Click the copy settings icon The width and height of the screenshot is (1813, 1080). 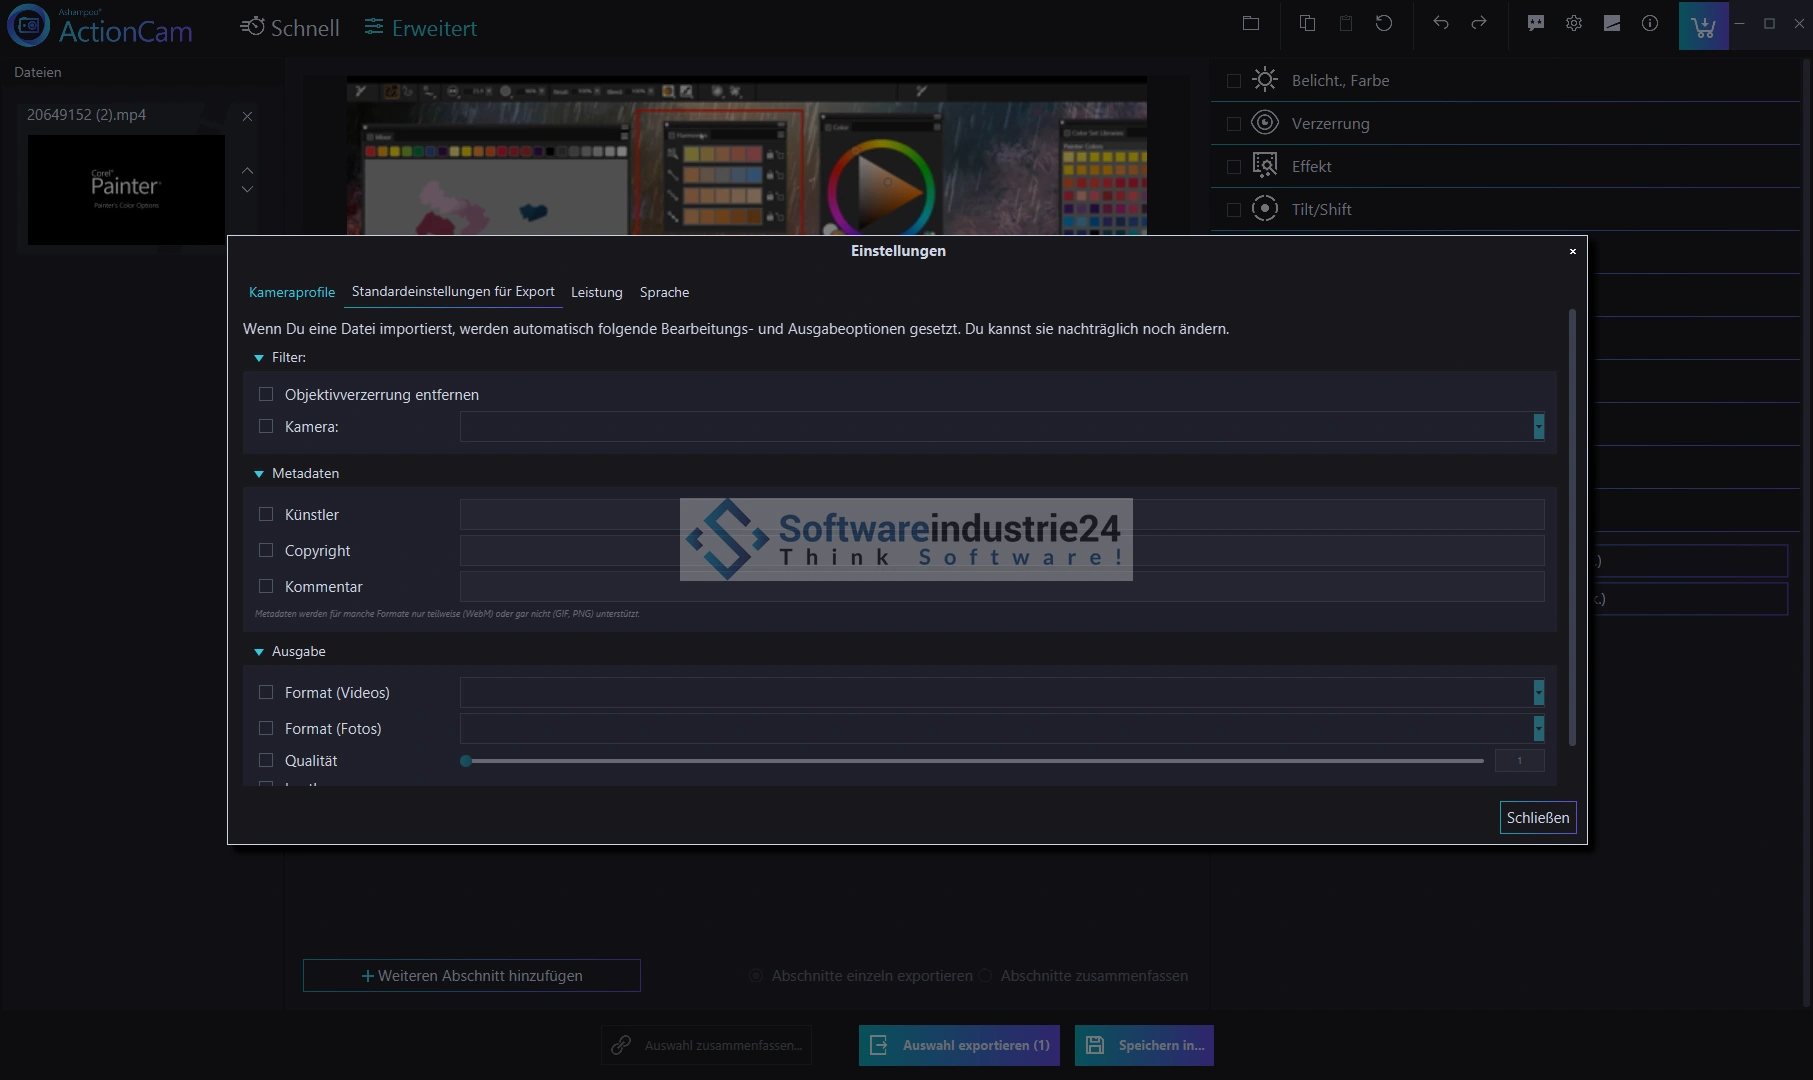[x=1307, y=24]
